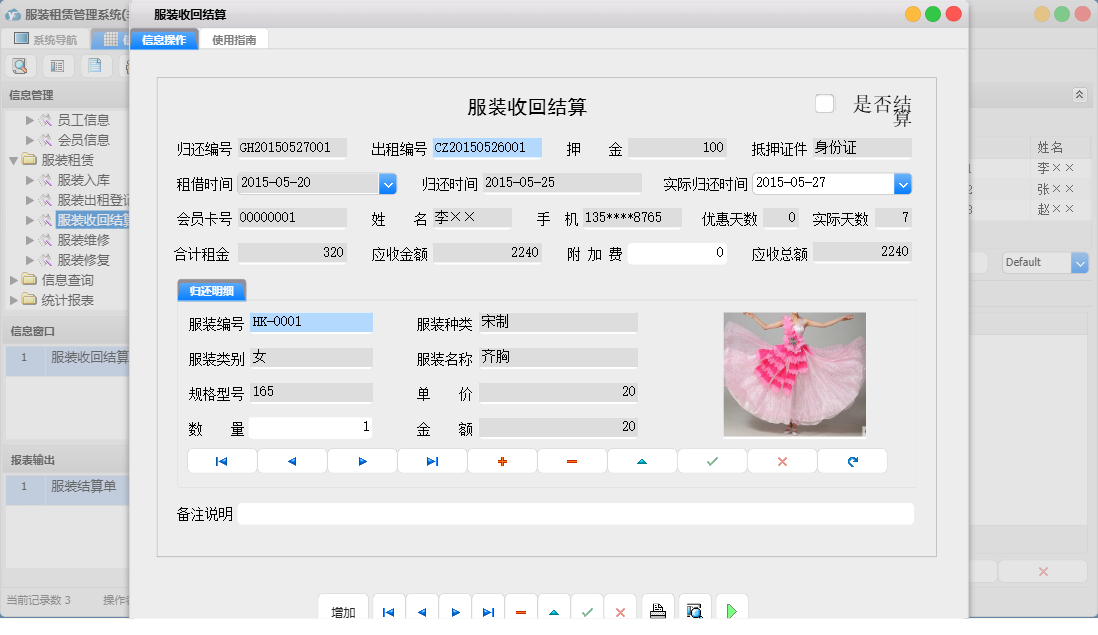Enable the 是否结算 checkbox
The image size is (1098, 635).
825,102
